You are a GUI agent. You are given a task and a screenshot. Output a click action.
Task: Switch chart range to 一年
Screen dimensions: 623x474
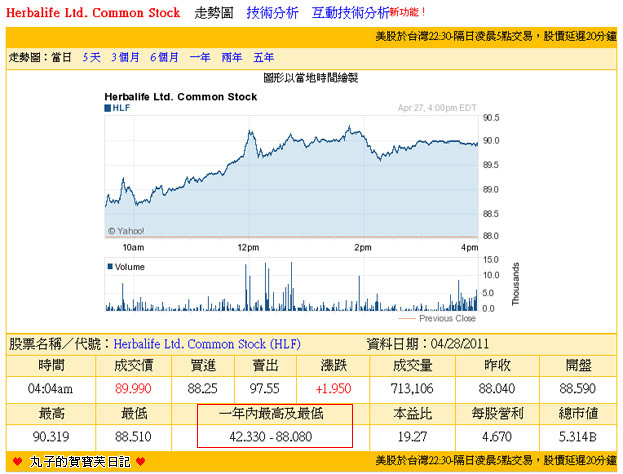[200, 58]
